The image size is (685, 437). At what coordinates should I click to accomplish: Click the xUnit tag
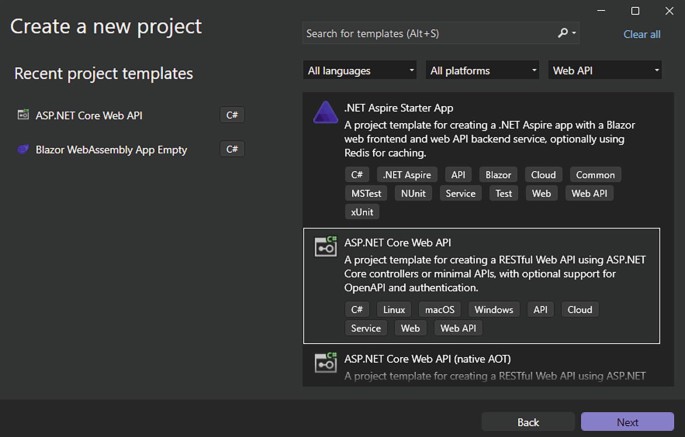(x=362, y=212)
